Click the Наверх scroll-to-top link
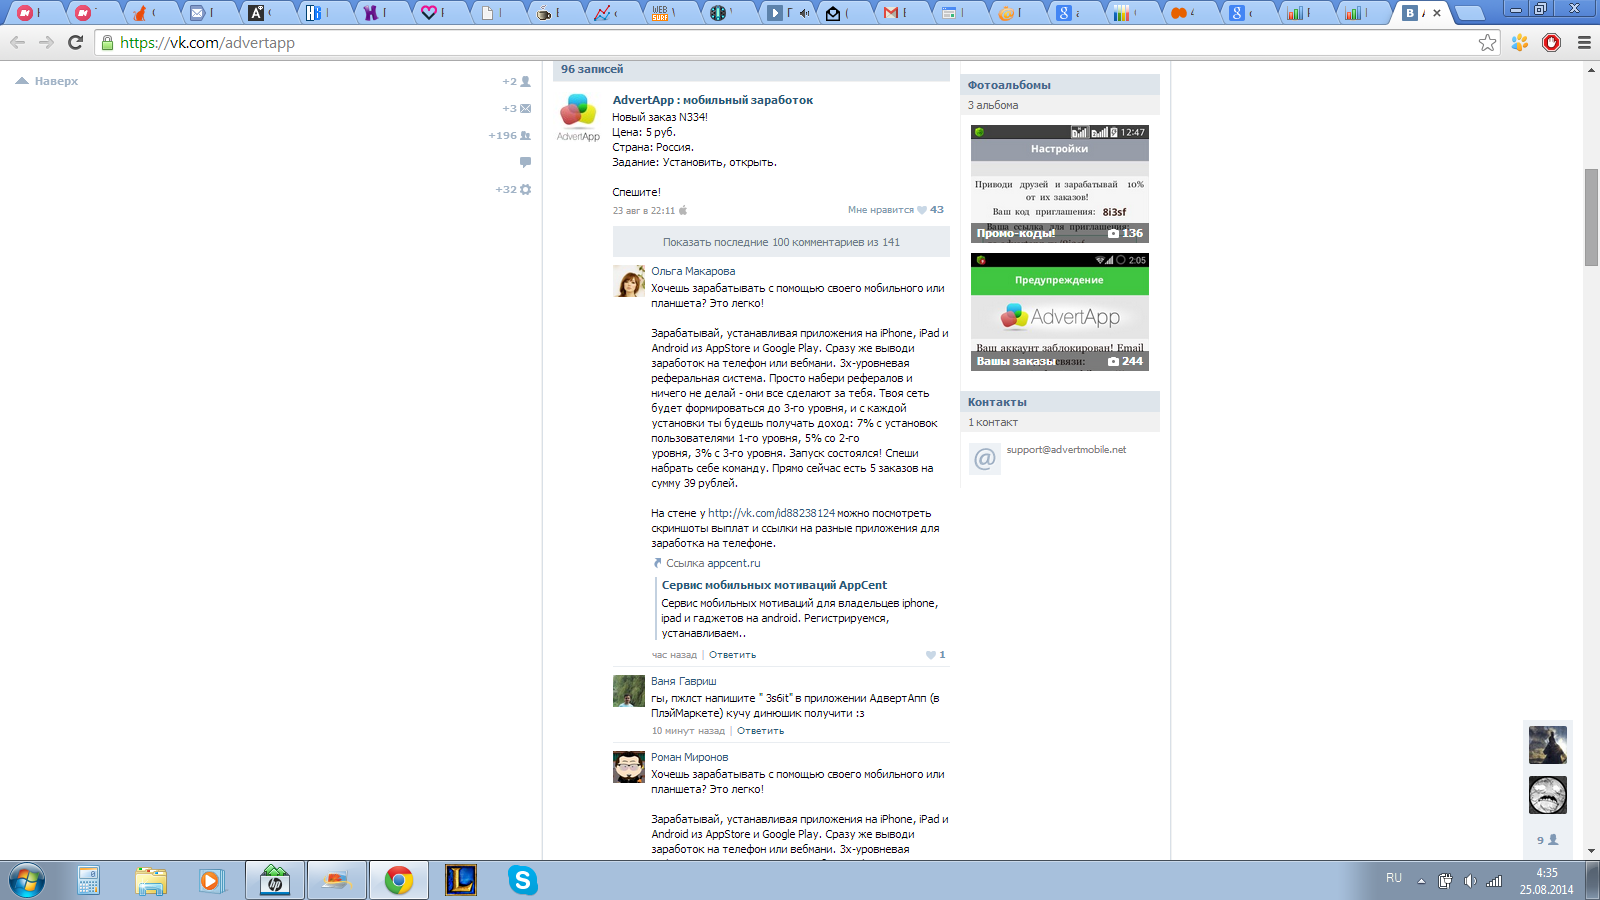The width and height of the screenshot is (1600, 900). click(47, 81)
